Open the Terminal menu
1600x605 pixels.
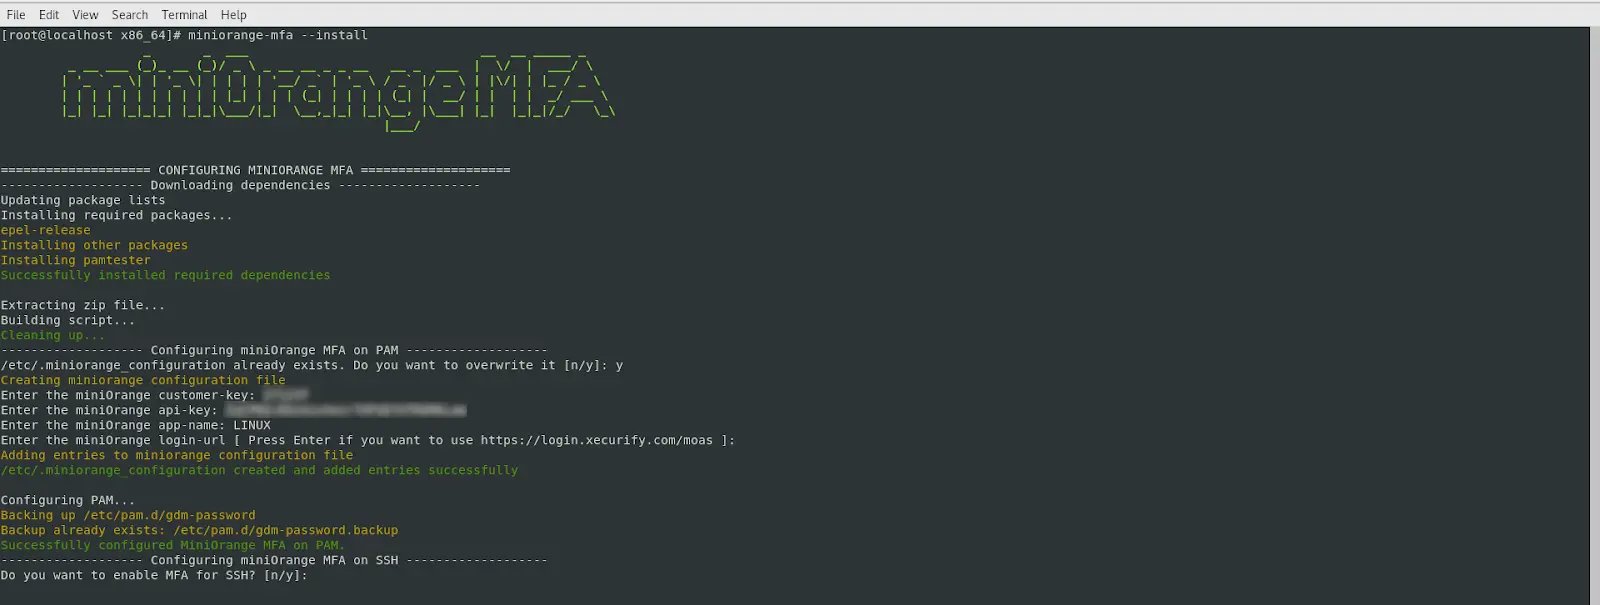click(184, 15)
